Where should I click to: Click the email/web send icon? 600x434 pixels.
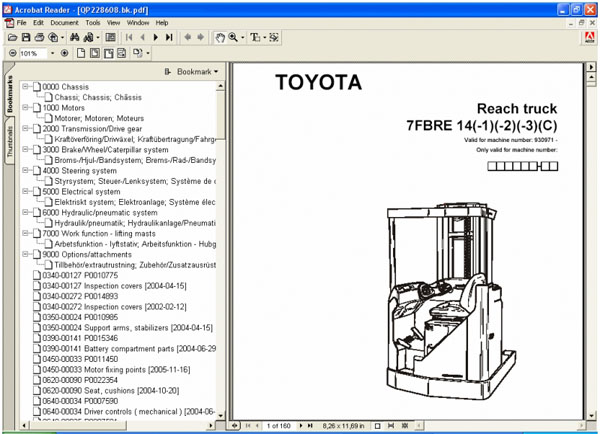53,38
